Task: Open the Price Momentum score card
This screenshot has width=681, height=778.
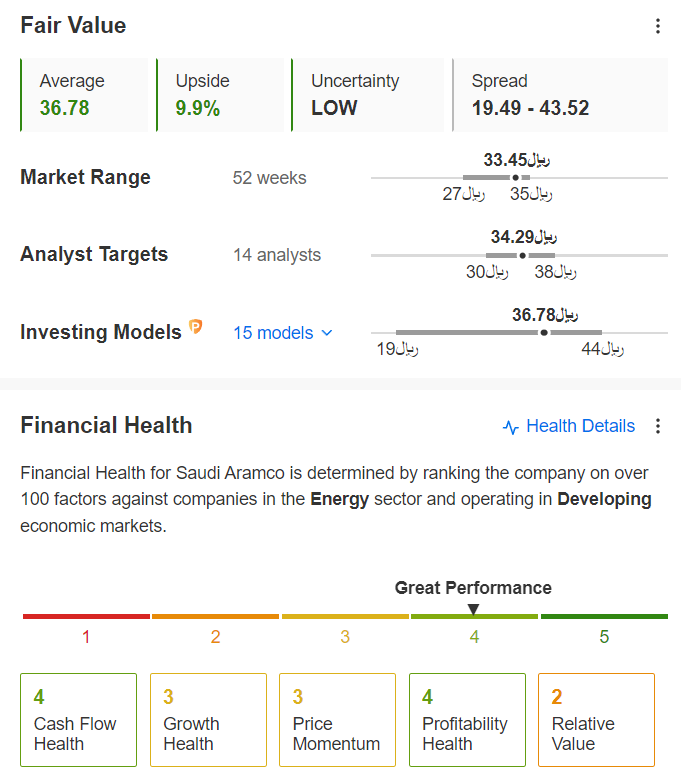Action: tap(338, 719)
